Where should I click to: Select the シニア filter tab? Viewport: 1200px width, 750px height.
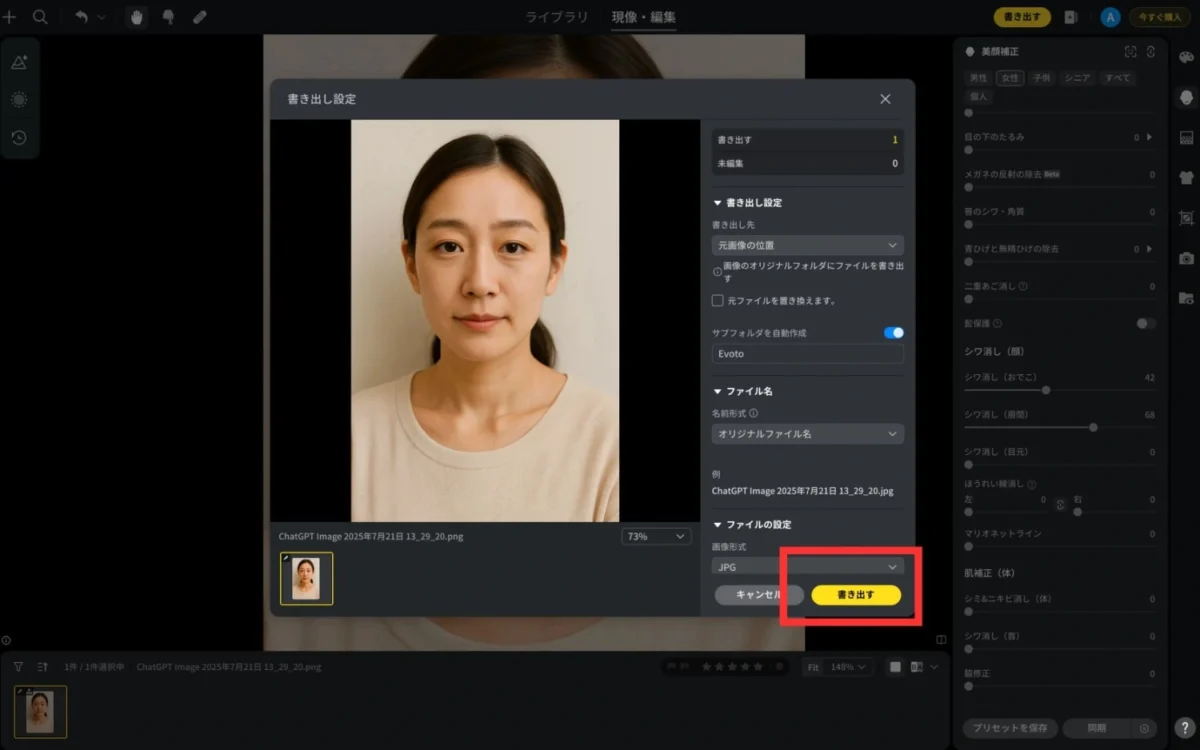point(1077,78)
